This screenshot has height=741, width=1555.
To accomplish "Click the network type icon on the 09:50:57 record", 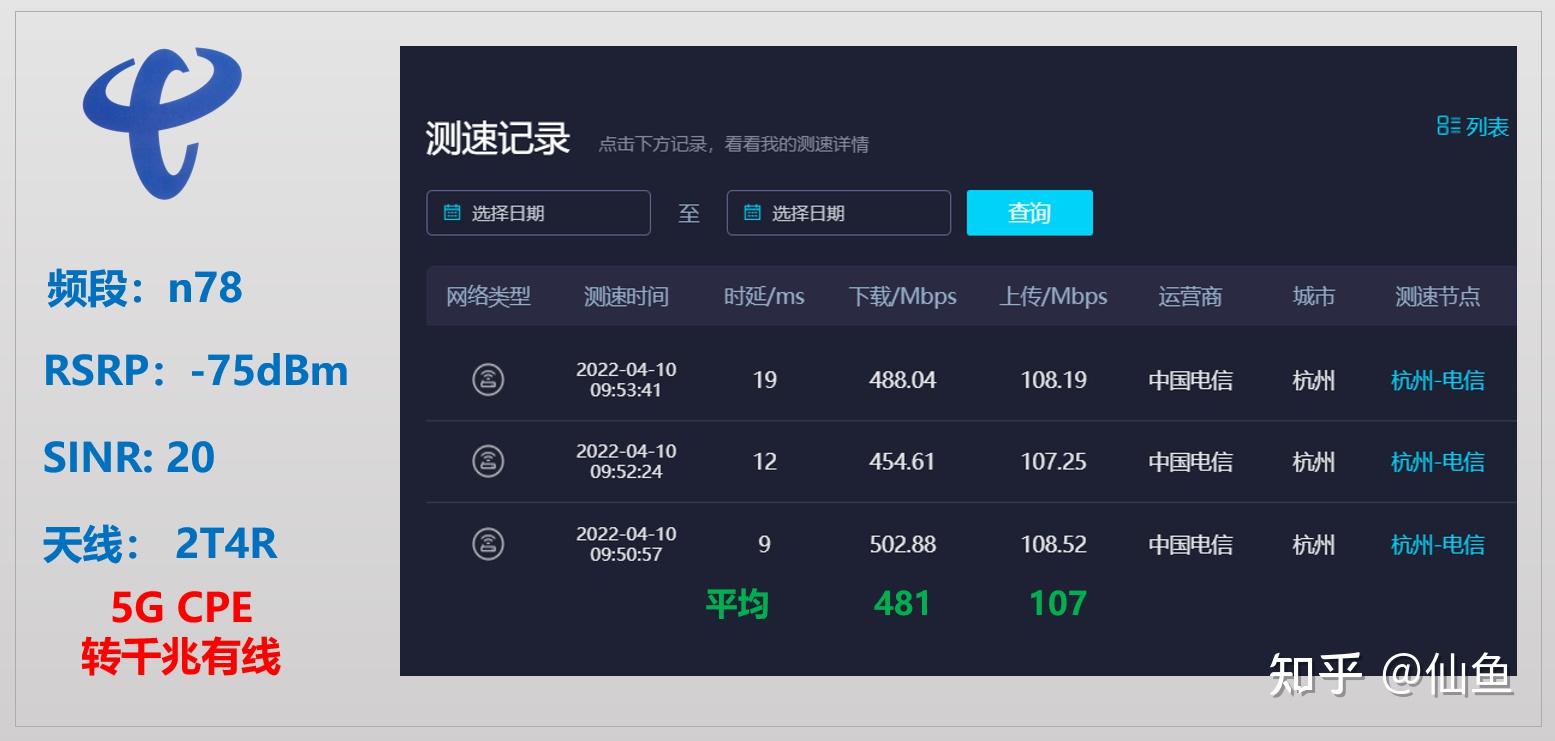I will click(489, 543).
